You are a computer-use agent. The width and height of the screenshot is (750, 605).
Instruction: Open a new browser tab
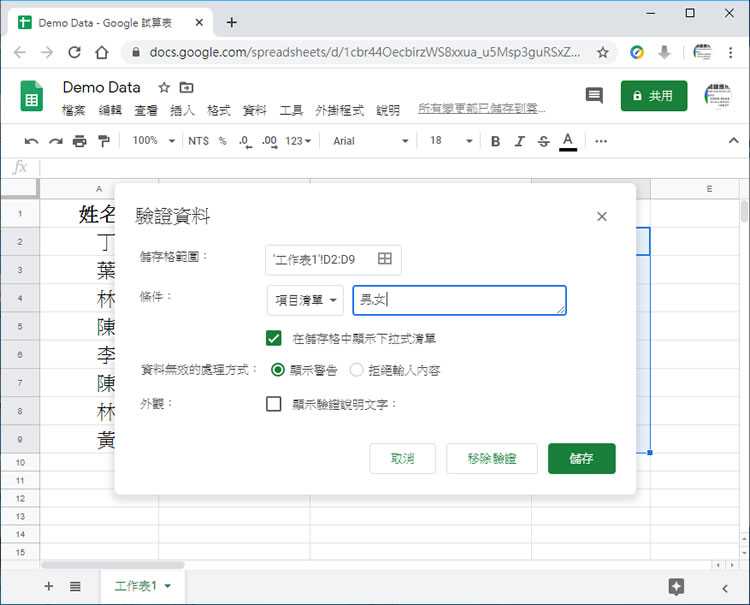[232, 22]
